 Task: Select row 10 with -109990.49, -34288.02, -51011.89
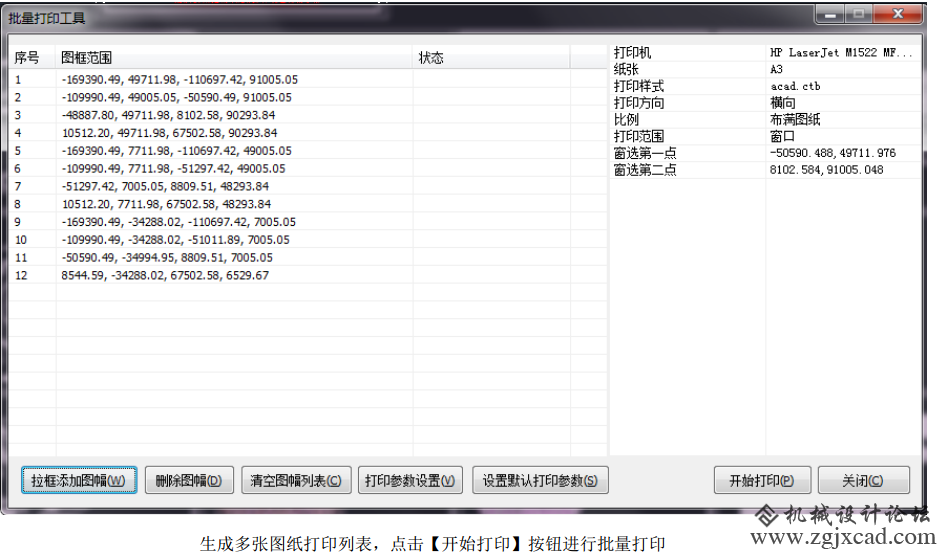308,240
